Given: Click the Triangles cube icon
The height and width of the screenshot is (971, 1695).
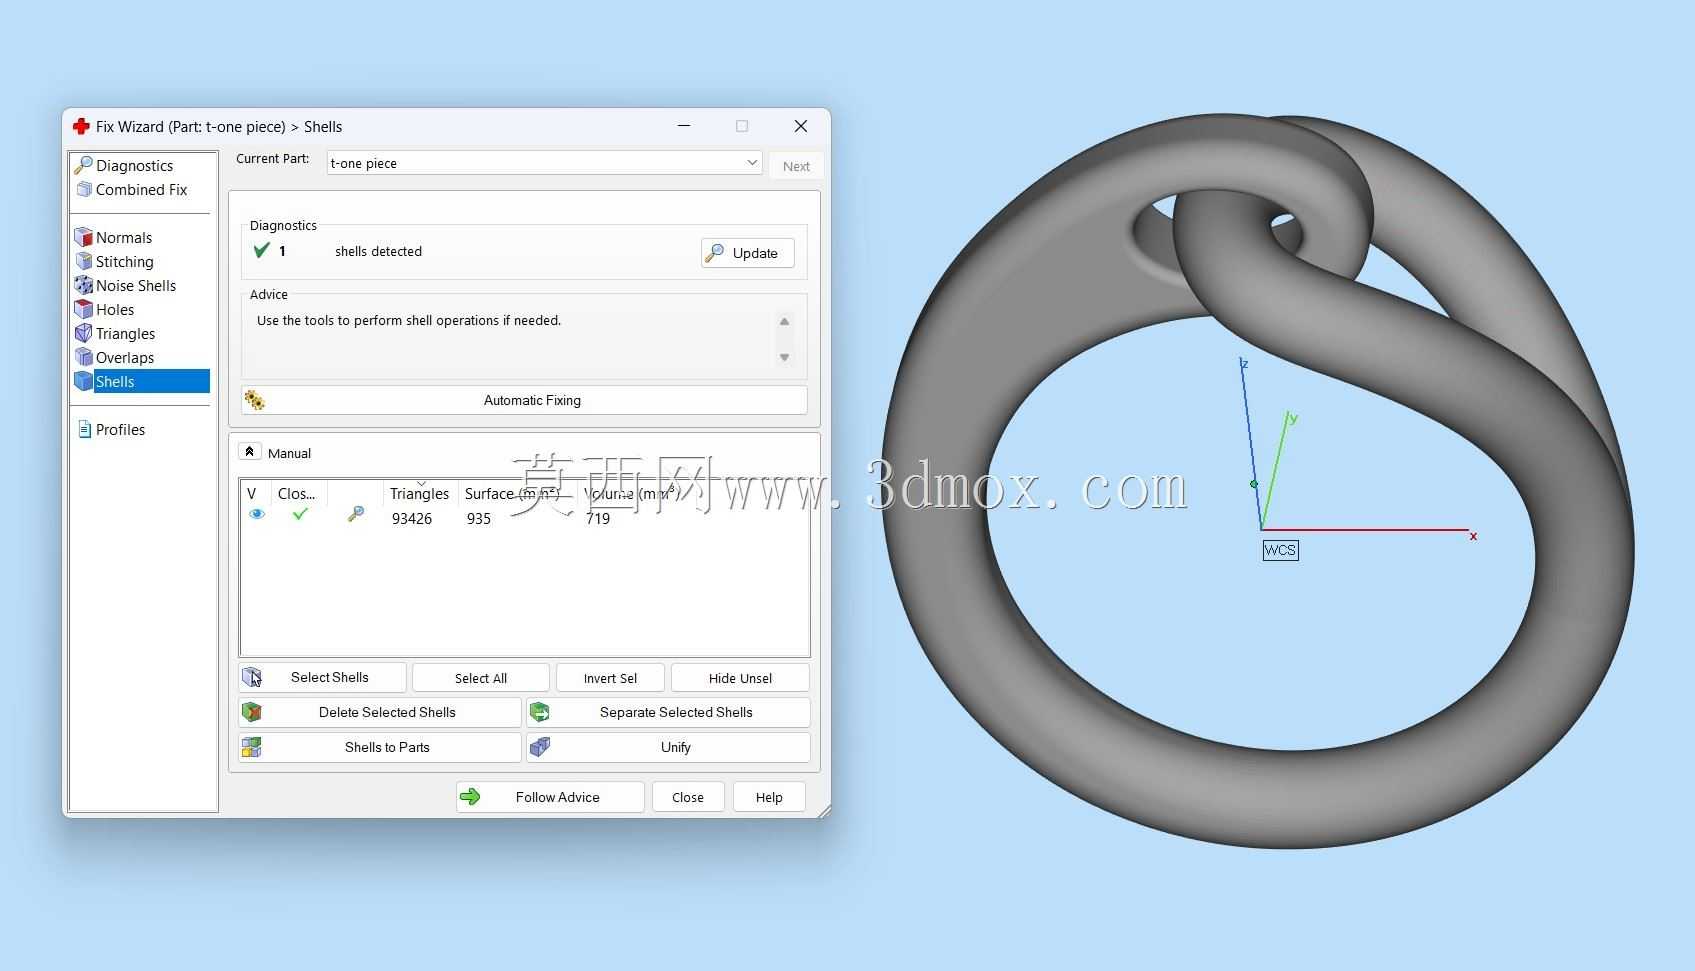Looking at the screenshot, I should click(x=84, y=333).
